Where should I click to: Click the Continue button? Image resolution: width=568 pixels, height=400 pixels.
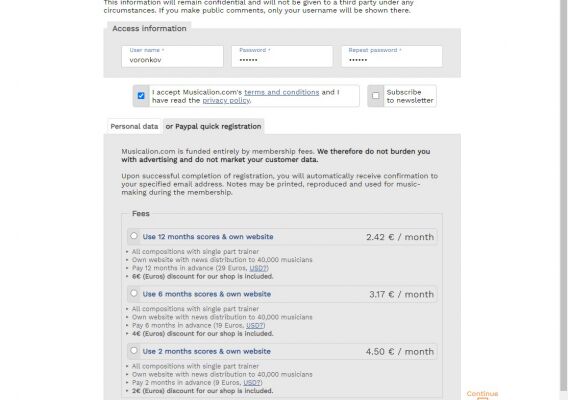(x=482, y=394)
